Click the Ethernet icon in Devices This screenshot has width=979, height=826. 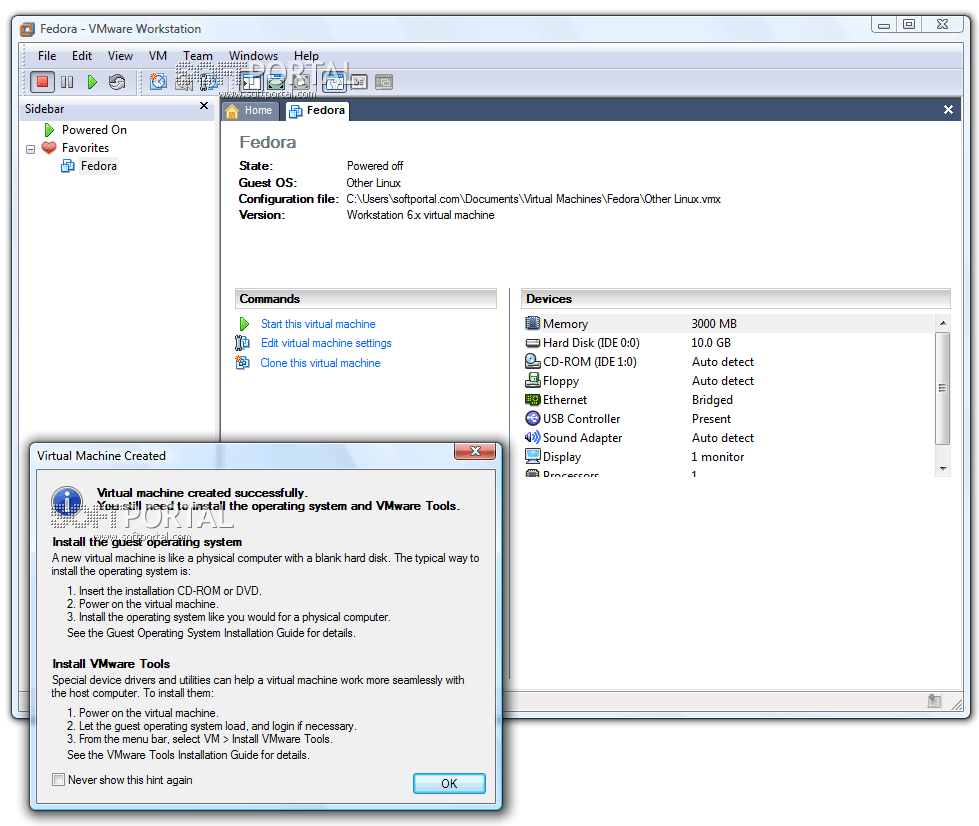pos(533,400)
